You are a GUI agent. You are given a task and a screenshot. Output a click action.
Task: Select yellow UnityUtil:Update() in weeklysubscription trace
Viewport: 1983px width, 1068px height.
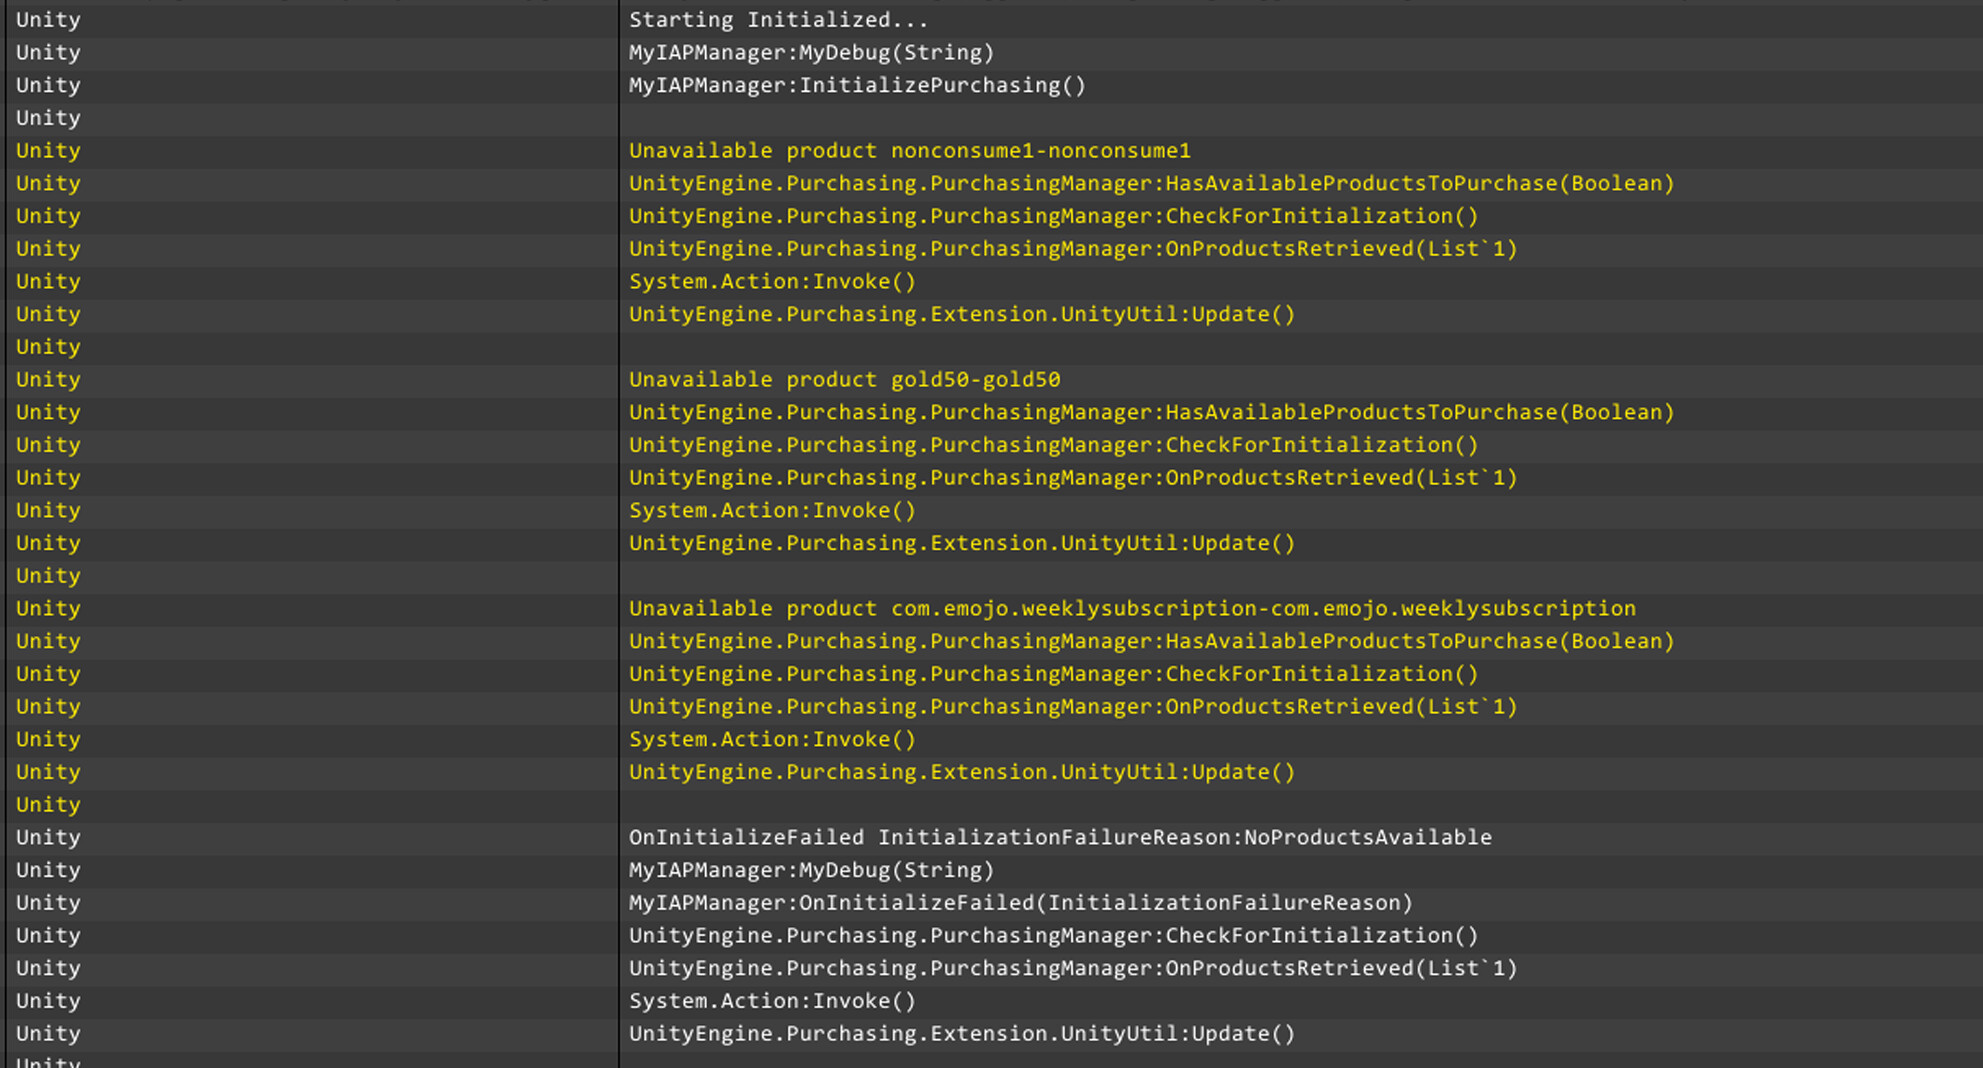[x=962, y=772]
